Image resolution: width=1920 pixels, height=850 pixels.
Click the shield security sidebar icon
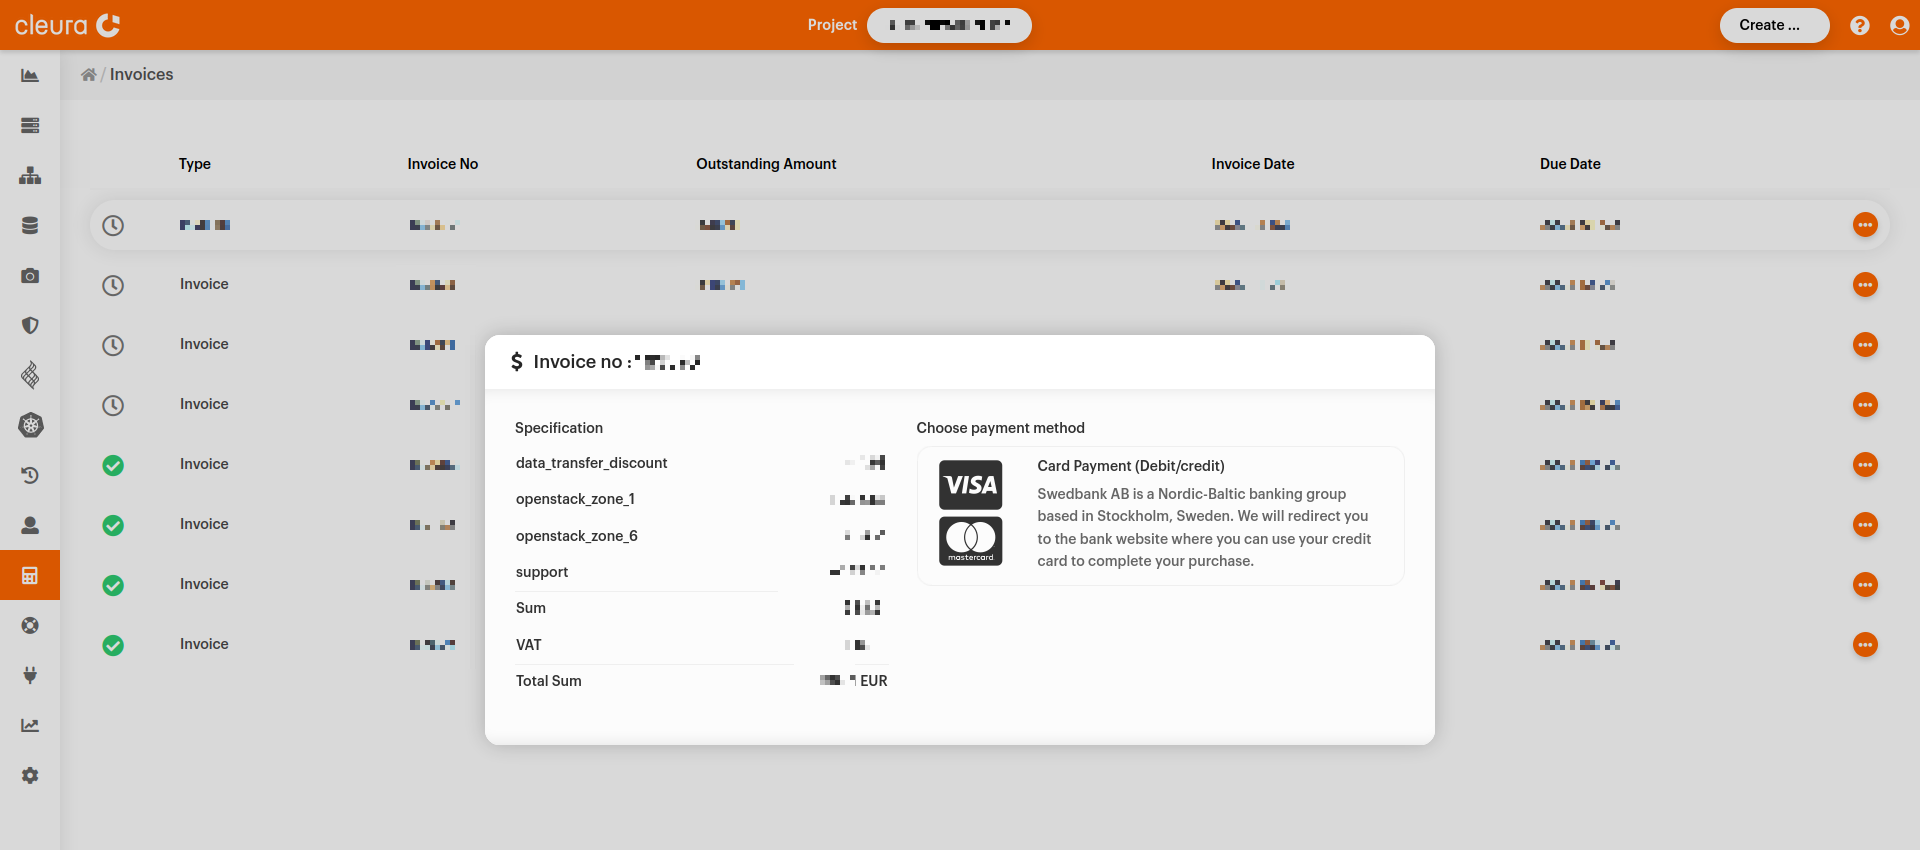coord(30,326)
